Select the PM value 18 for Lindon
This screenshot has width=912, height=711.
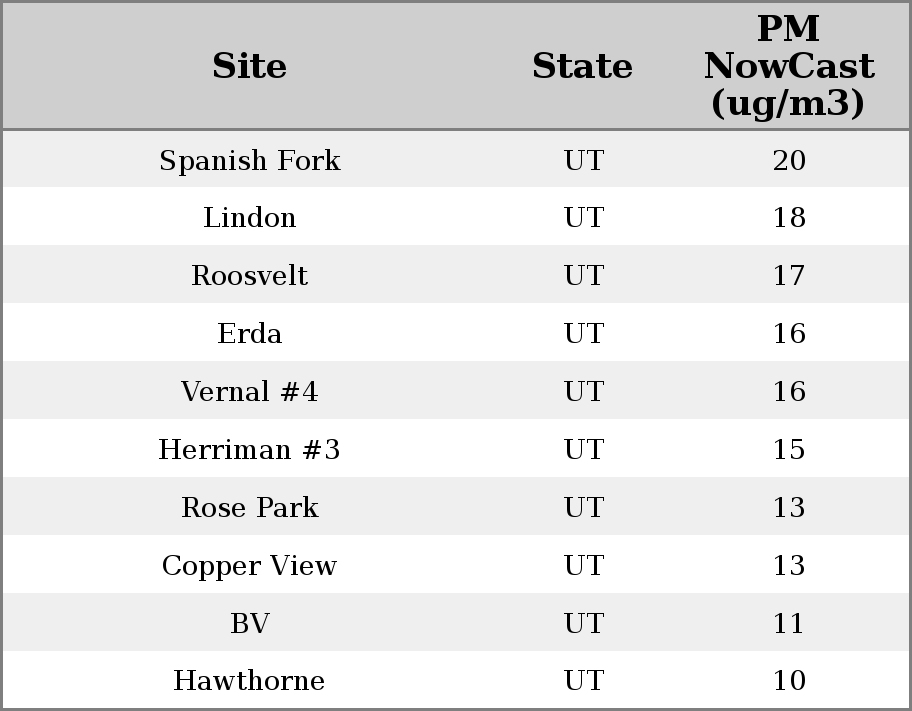coord(788,218)
